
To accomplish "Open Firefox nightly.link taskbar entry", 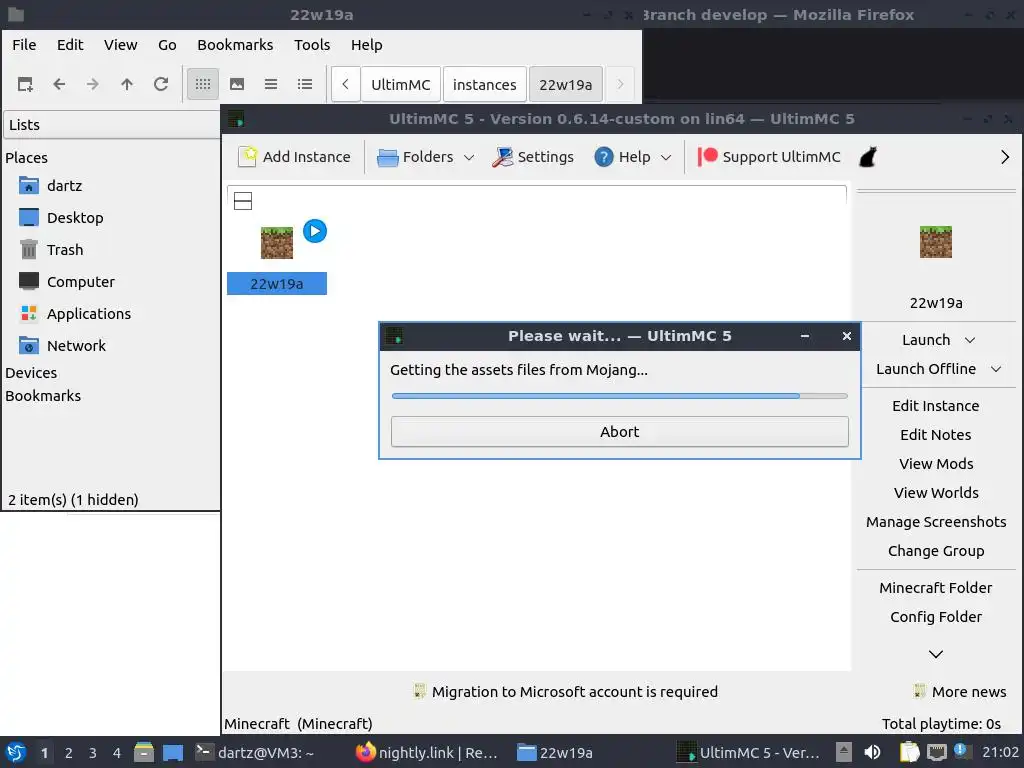I will [x=427, y=753].
